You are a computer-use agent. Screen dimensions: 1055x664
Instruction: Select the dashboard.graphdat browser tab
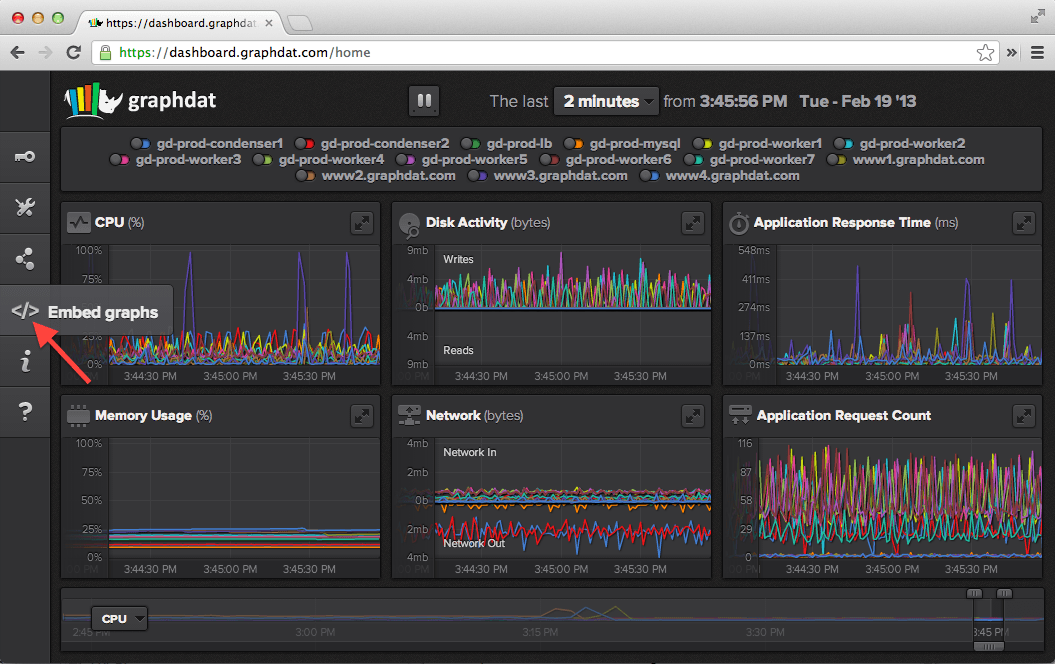[x=180, y=23]
